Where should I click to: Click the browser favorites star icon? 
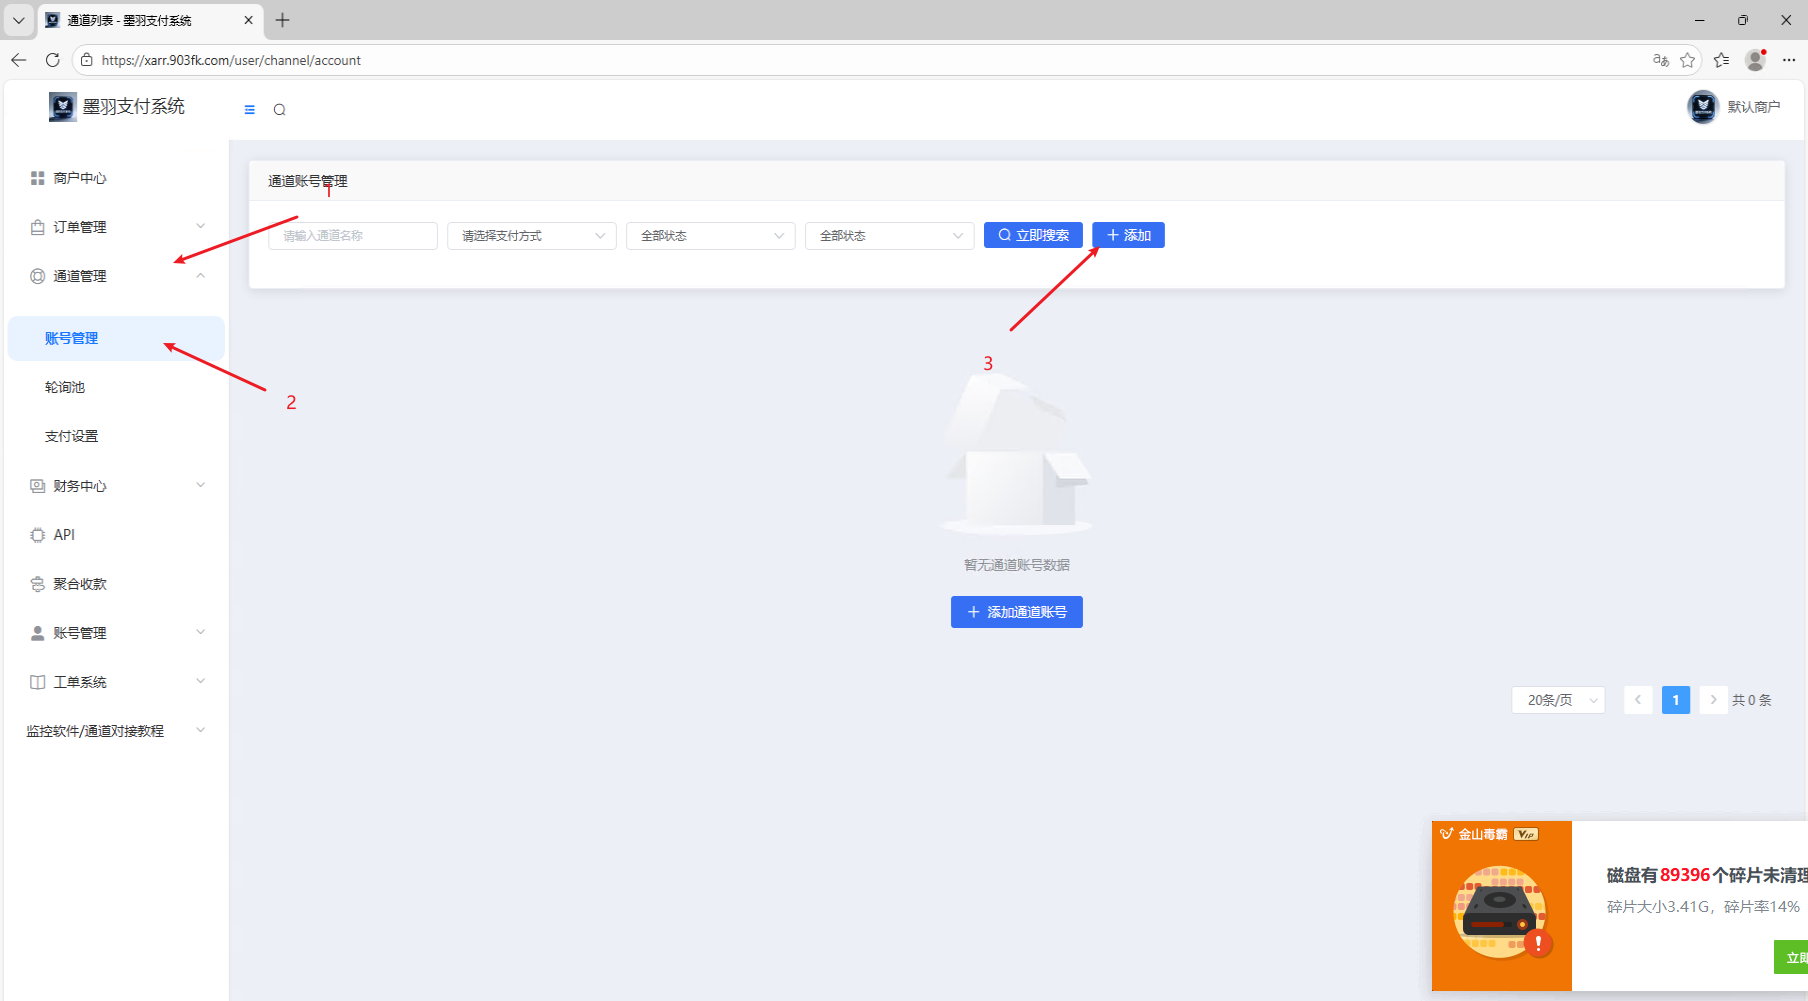point(1688,60)
